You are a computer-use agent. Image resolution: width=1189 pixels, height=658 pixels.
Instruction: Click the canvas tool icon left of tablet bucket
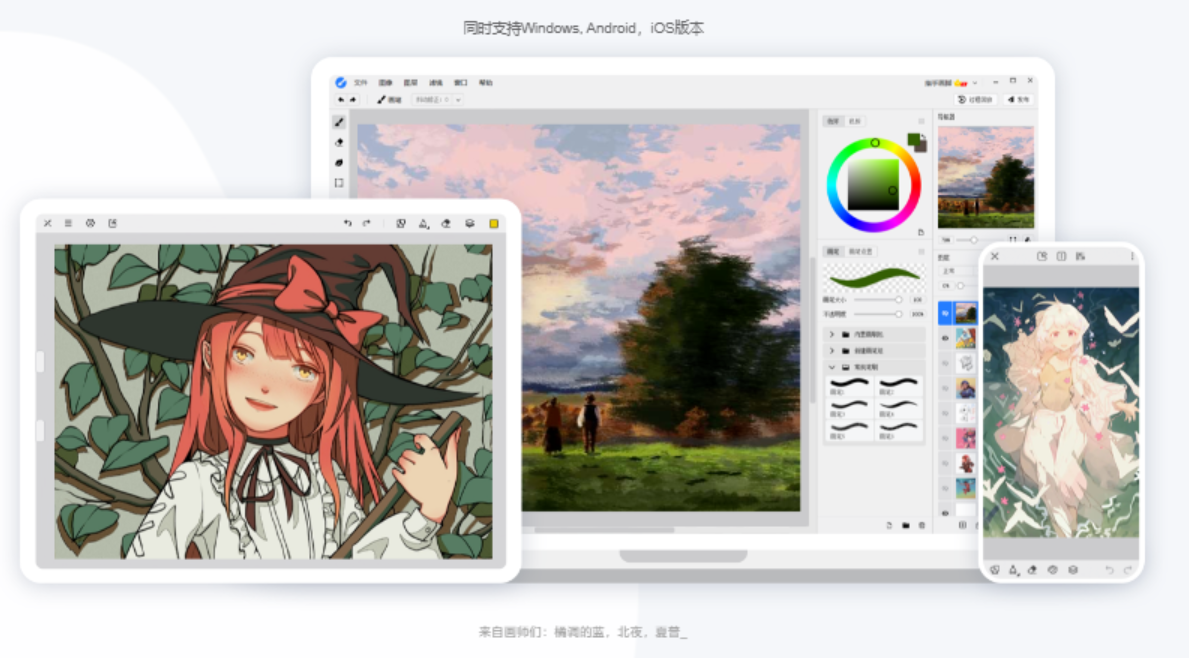[x=401, y=223]
